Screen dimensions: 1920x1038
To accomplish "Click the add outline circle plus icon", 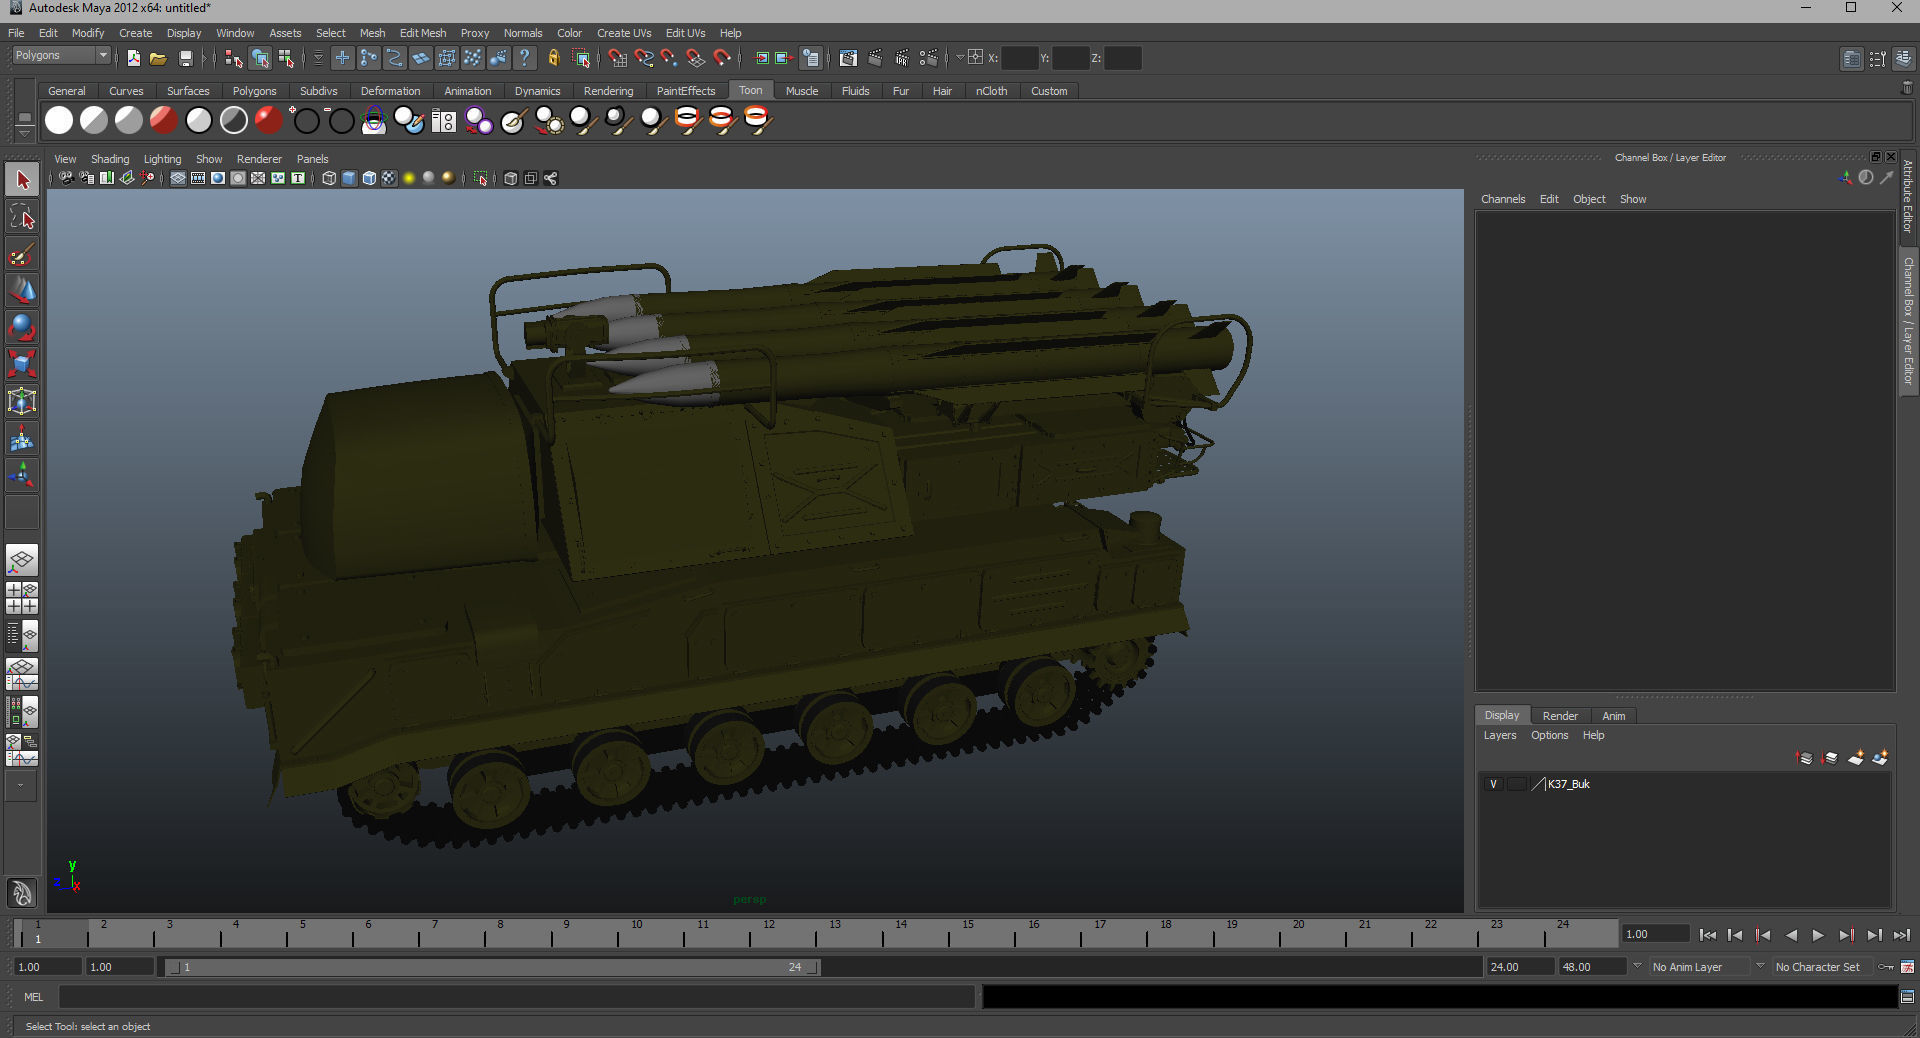I will pos(306,120).
